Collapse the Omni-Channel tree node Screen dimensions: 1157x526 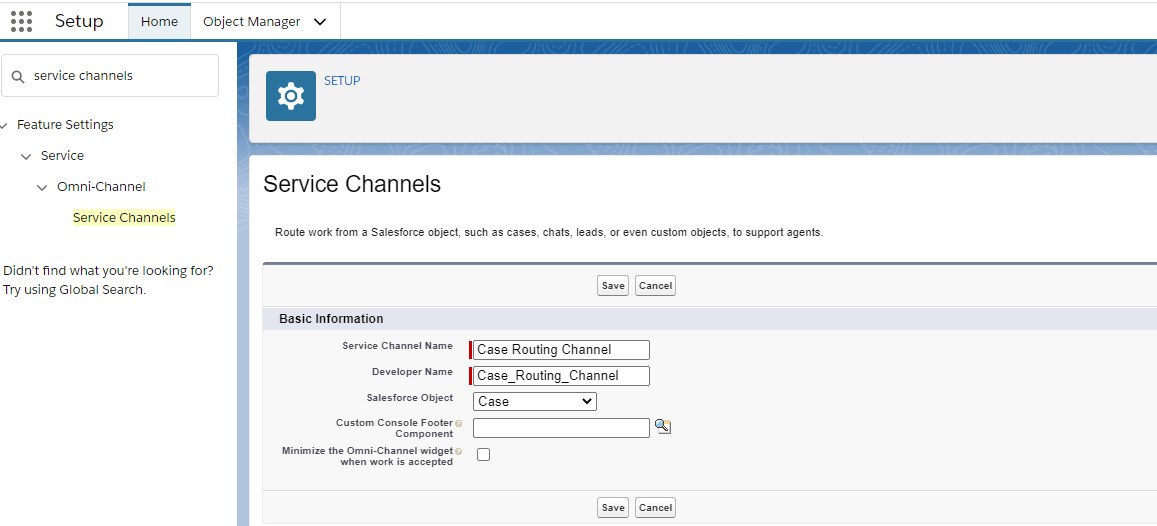pyautogui.click(x=42, y=187)
